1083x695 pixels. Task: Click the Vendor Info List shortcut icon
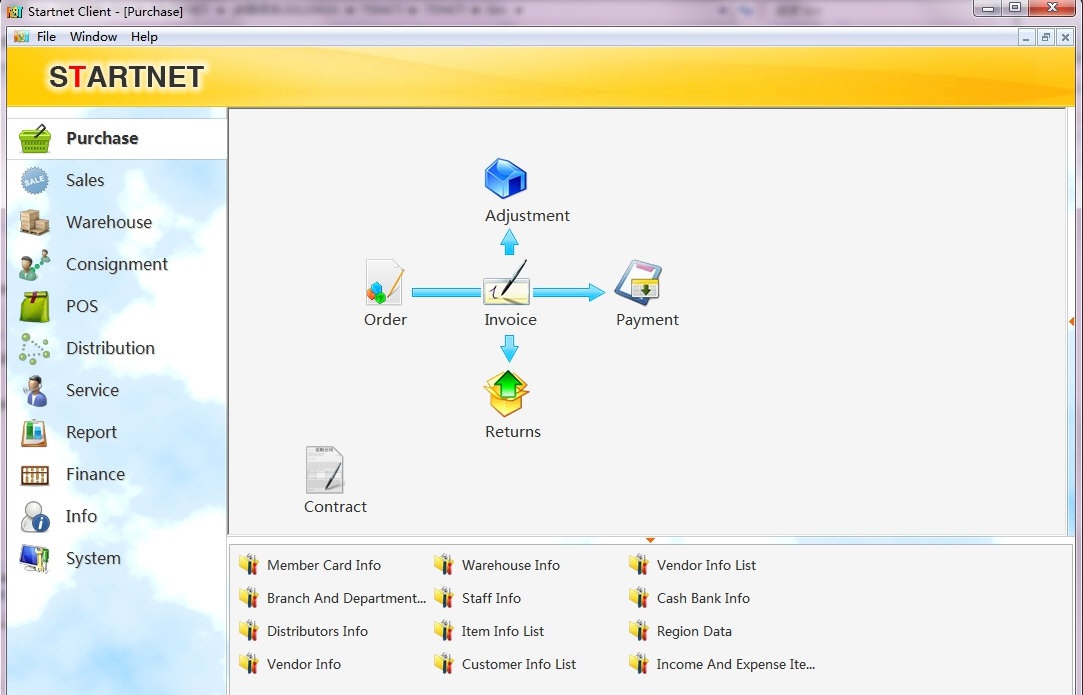pos(639,564)
